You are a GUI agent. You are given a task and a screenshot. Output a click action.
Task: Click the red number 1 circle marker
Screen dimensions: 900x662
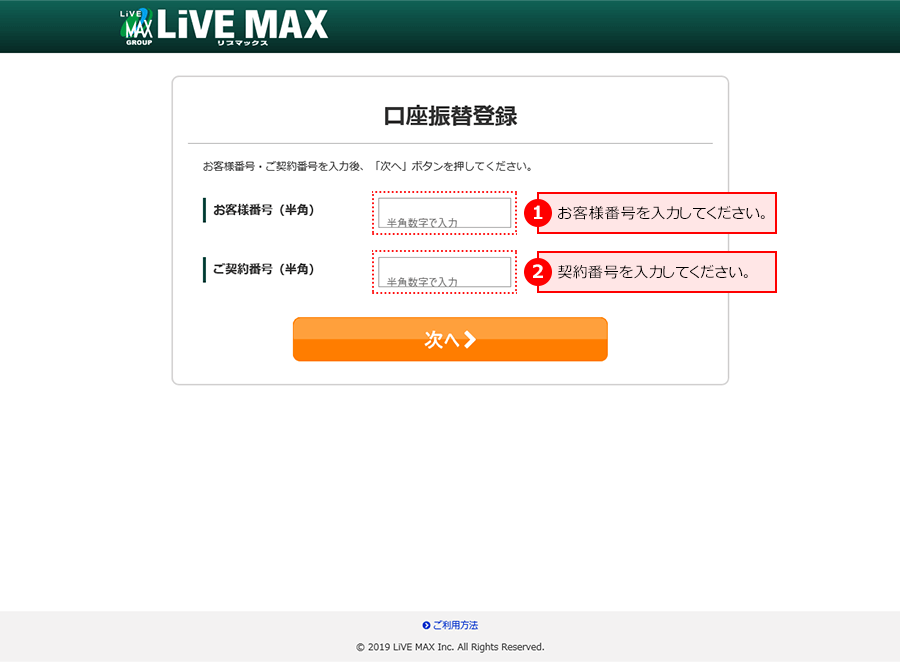(538, 213)
